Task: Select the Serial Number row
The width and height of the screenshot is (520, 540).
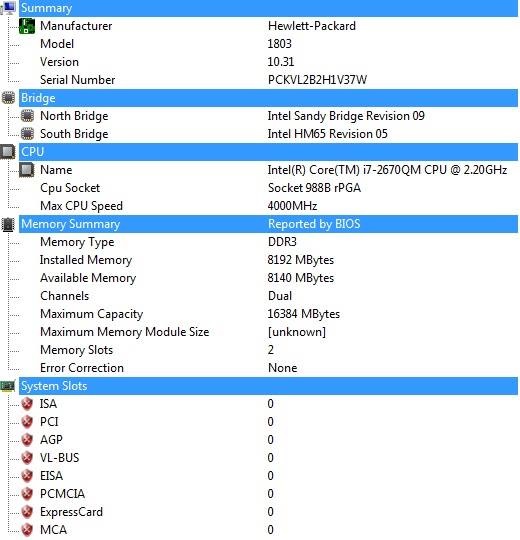Action: coord(268,80)
